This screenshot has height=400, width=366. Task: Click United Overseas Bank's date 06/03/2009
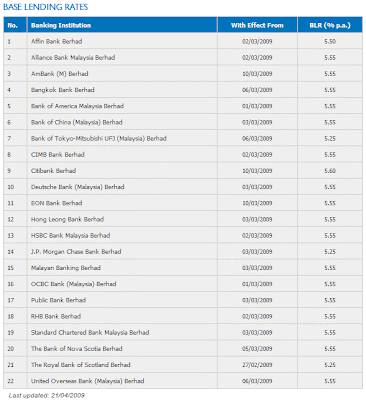coord(257,381)
